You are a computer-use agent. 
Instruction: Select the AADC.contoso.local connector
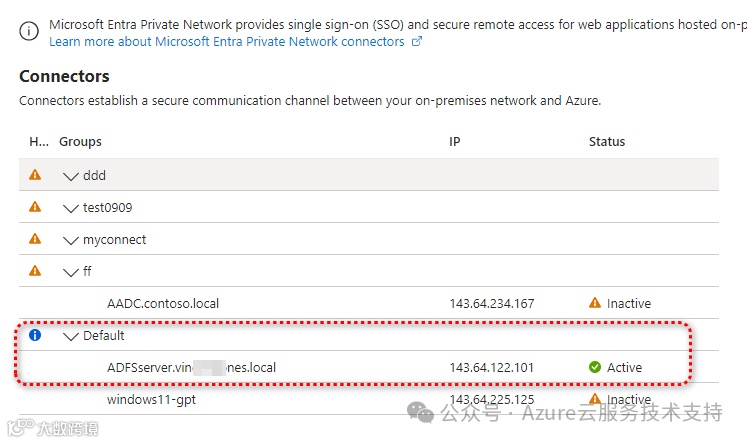163,303
